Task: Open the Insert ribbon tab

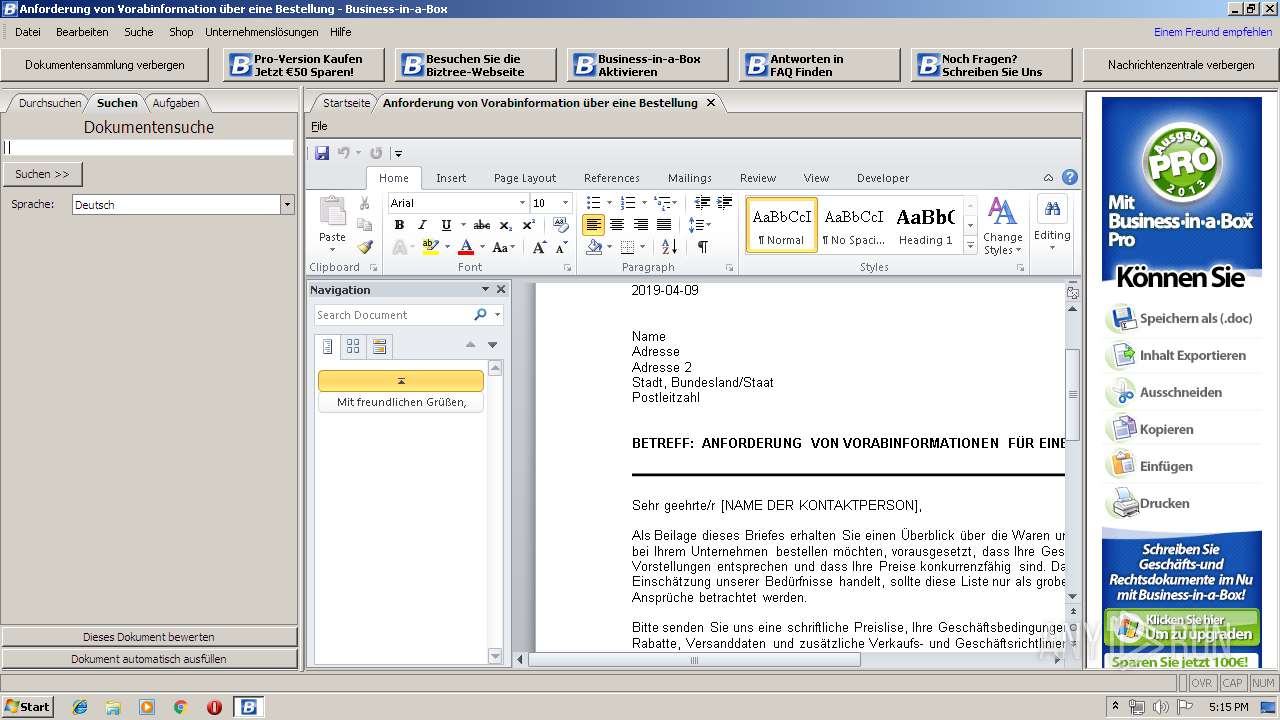Action: pyautogui.click(x=451, y=178)
